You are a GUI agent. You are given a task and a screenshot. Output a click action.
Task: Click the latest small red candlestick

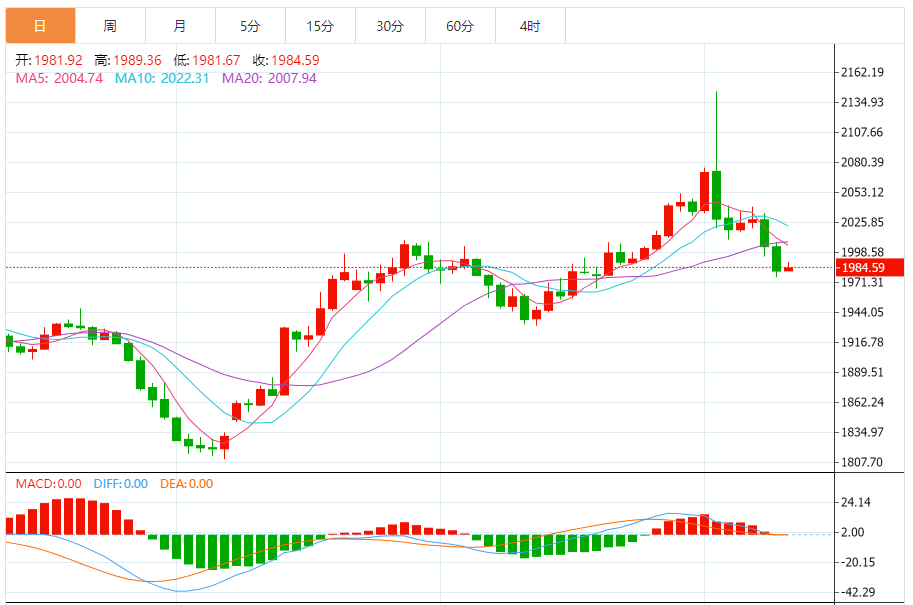(x=788, y=268)
